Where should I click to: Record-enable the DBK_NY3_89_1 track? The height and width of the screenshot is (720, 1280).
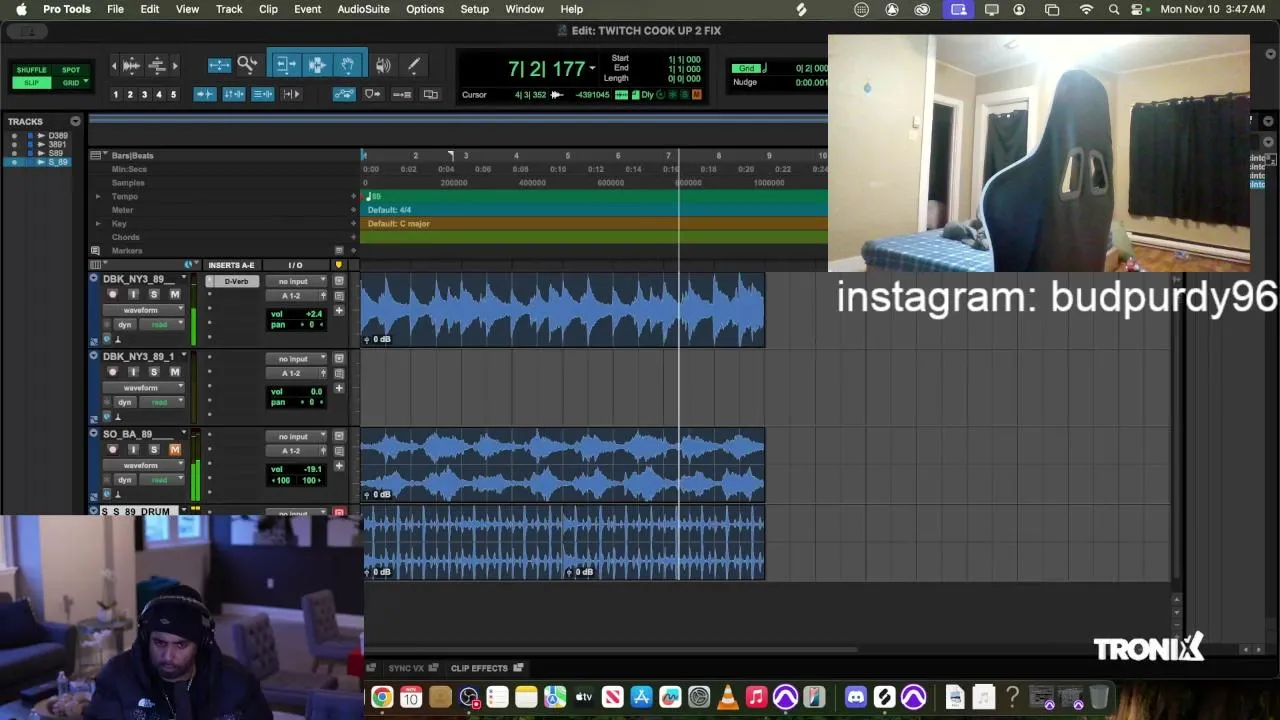pos(112,372)
